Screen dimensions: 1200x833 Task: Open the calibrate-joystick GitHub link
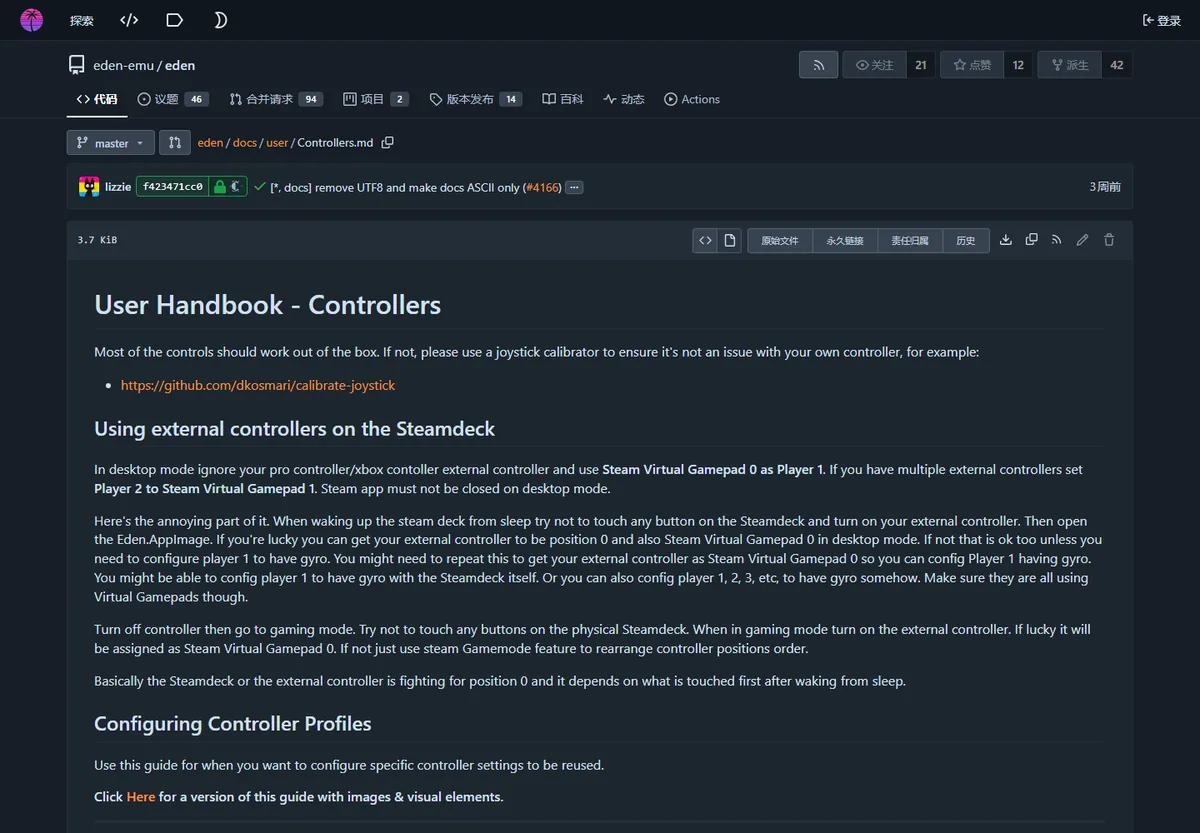coord(258,385)
